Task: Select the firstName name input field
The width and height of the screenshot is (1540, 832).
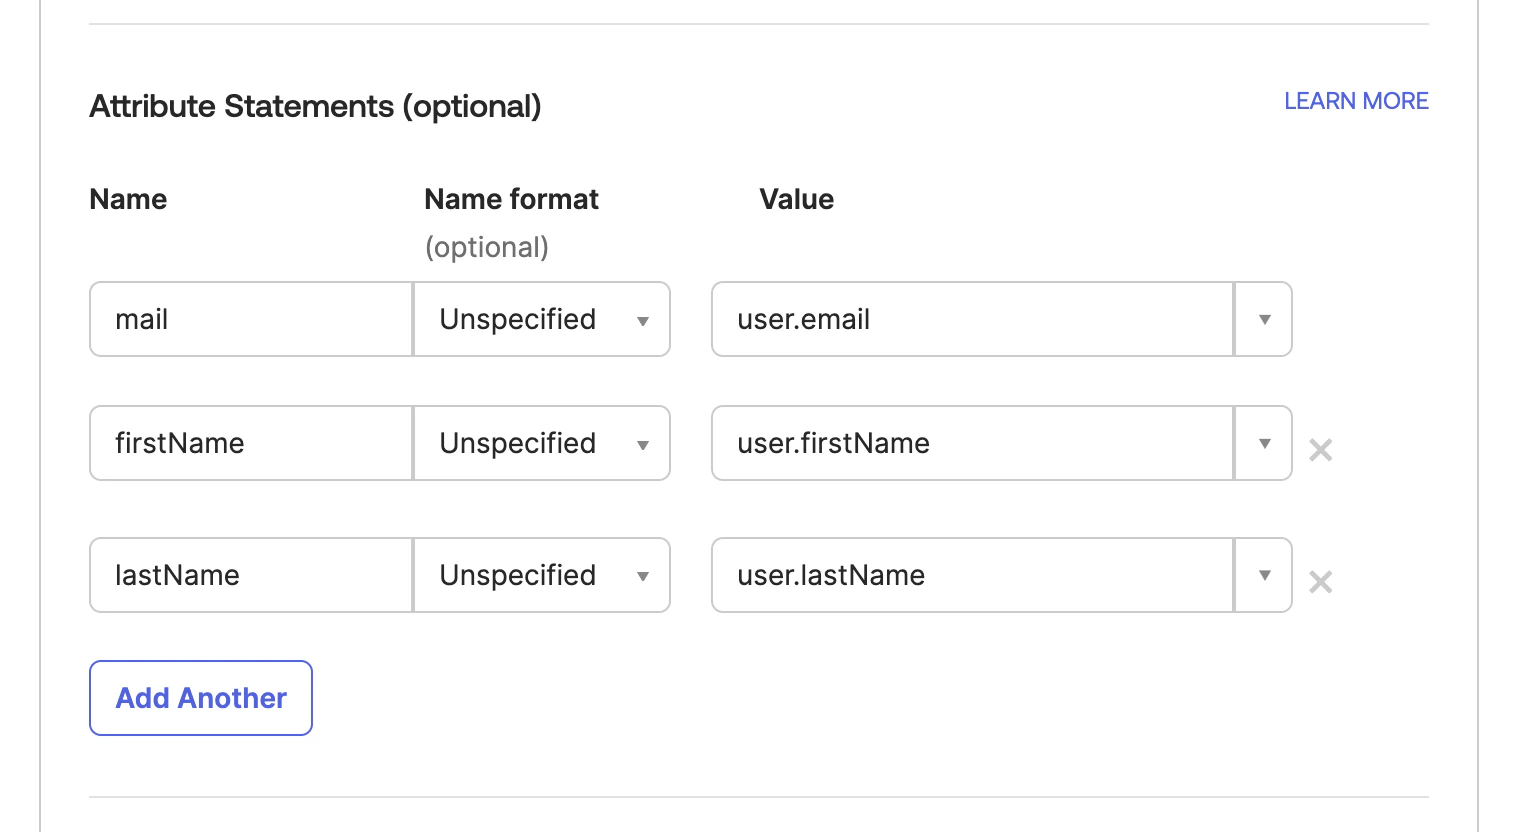Action: [250, 443]
